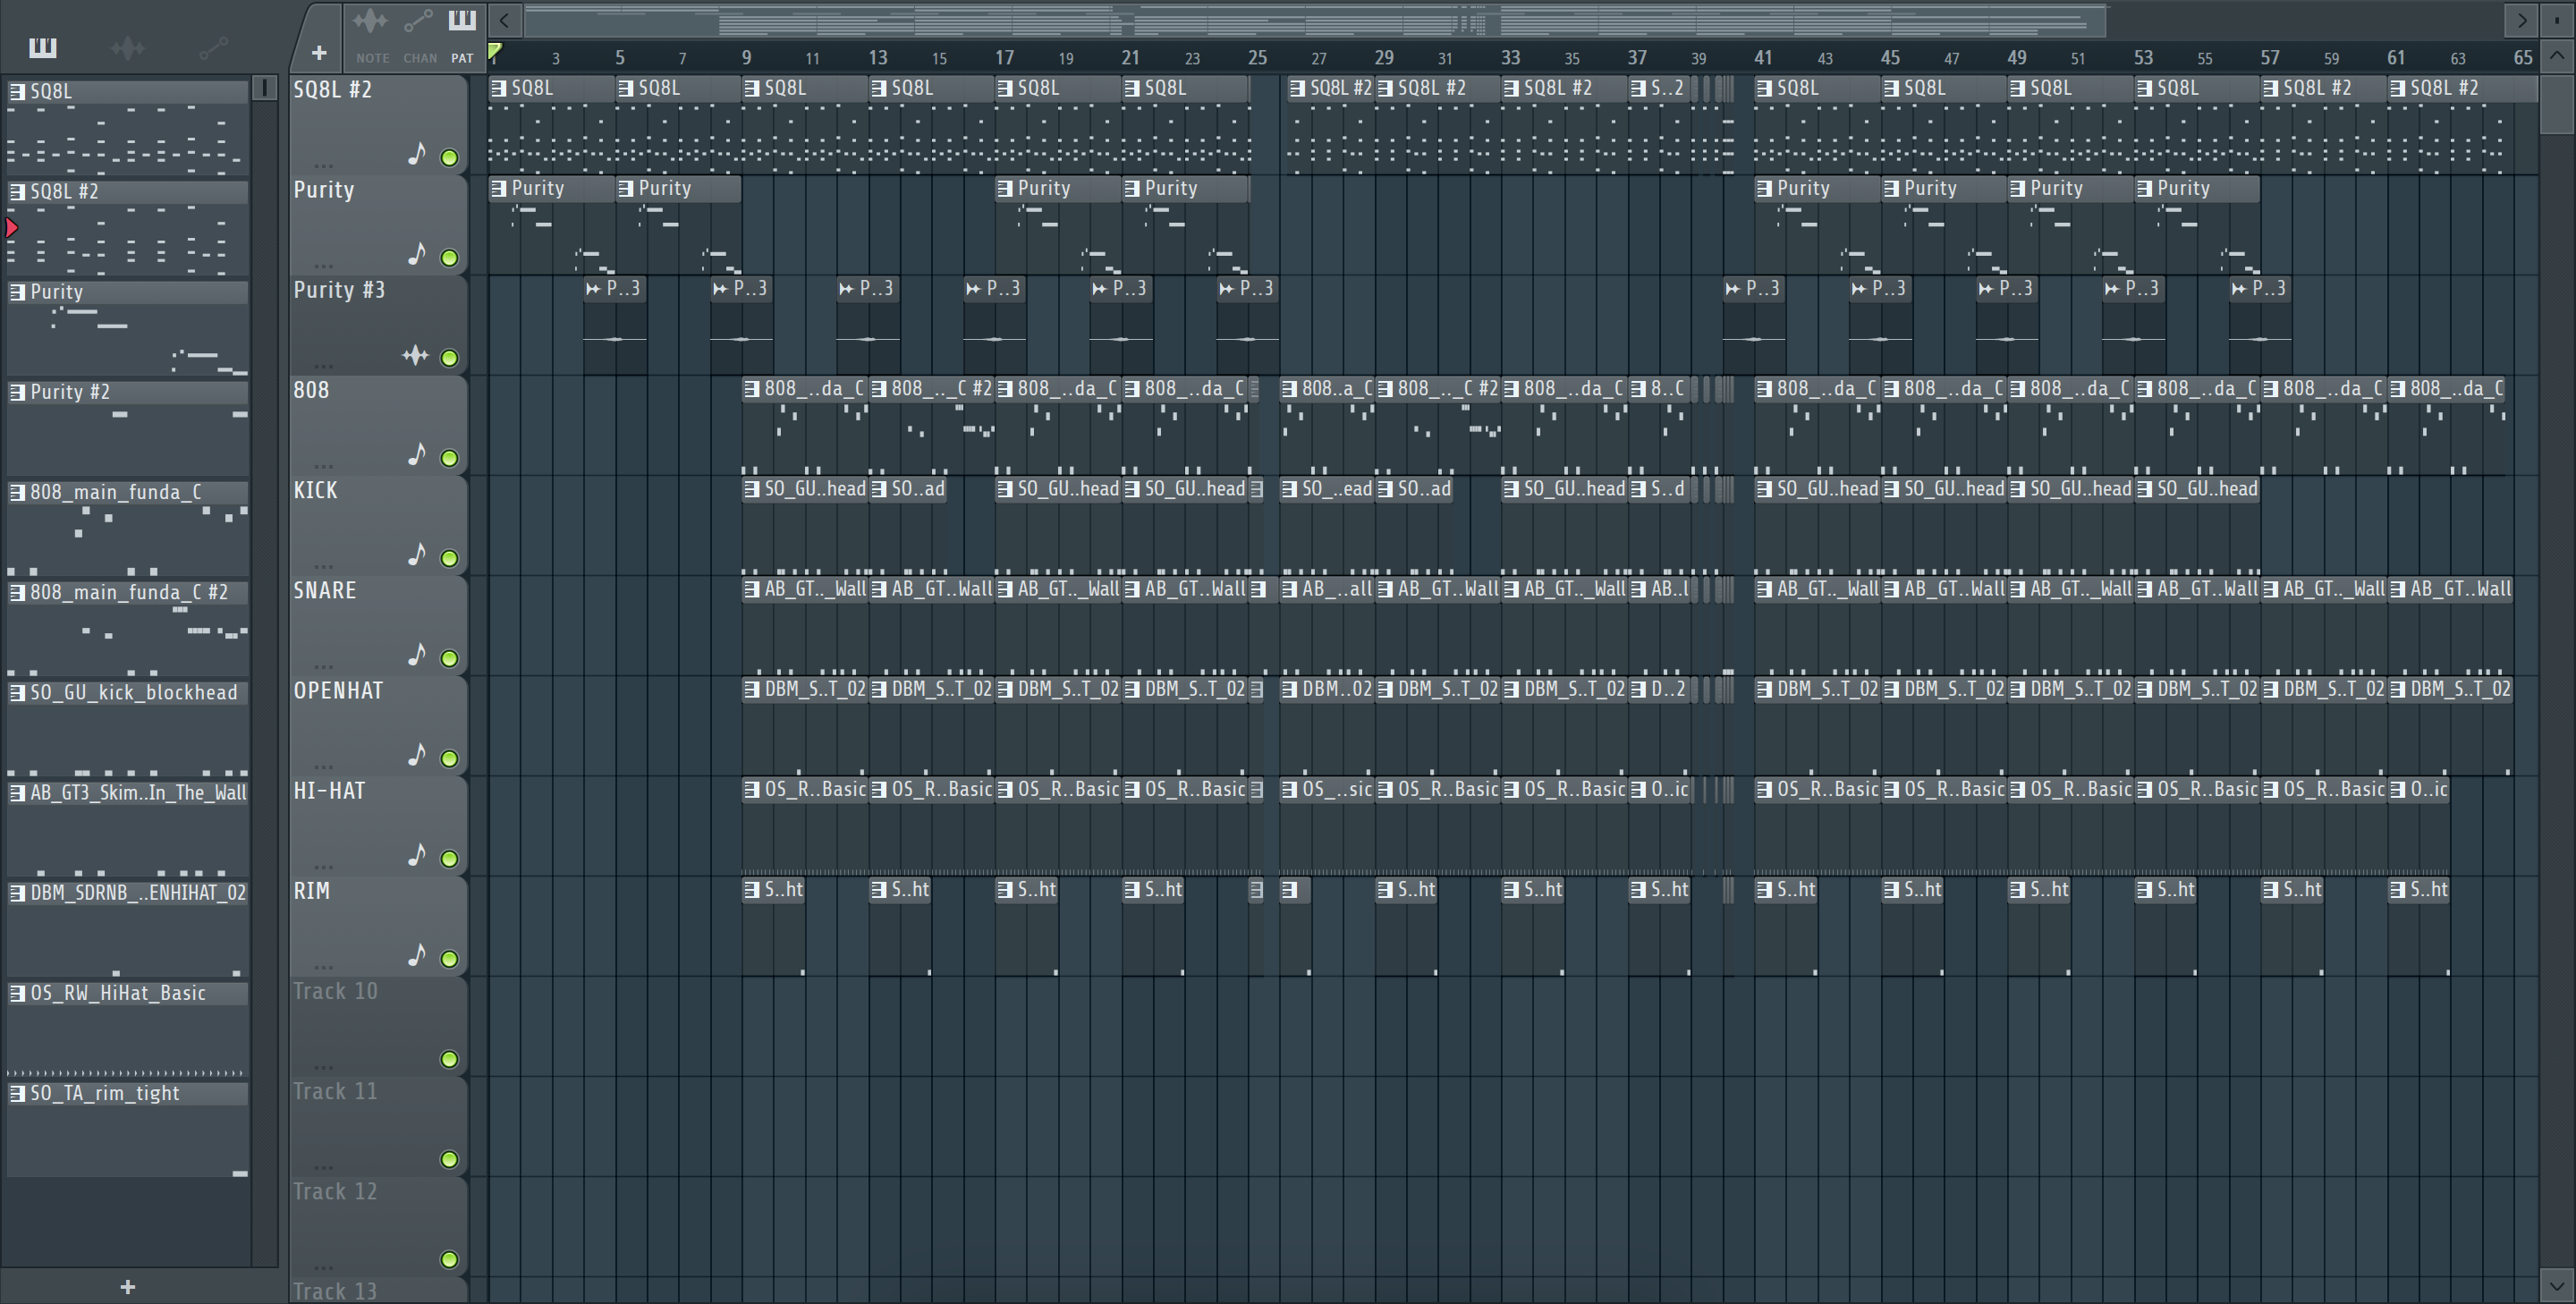Image resolution: width=2576 pixels, height=1304 pixels.
Task: Click note icon on HI-HAT track
Action: [417, 854]
